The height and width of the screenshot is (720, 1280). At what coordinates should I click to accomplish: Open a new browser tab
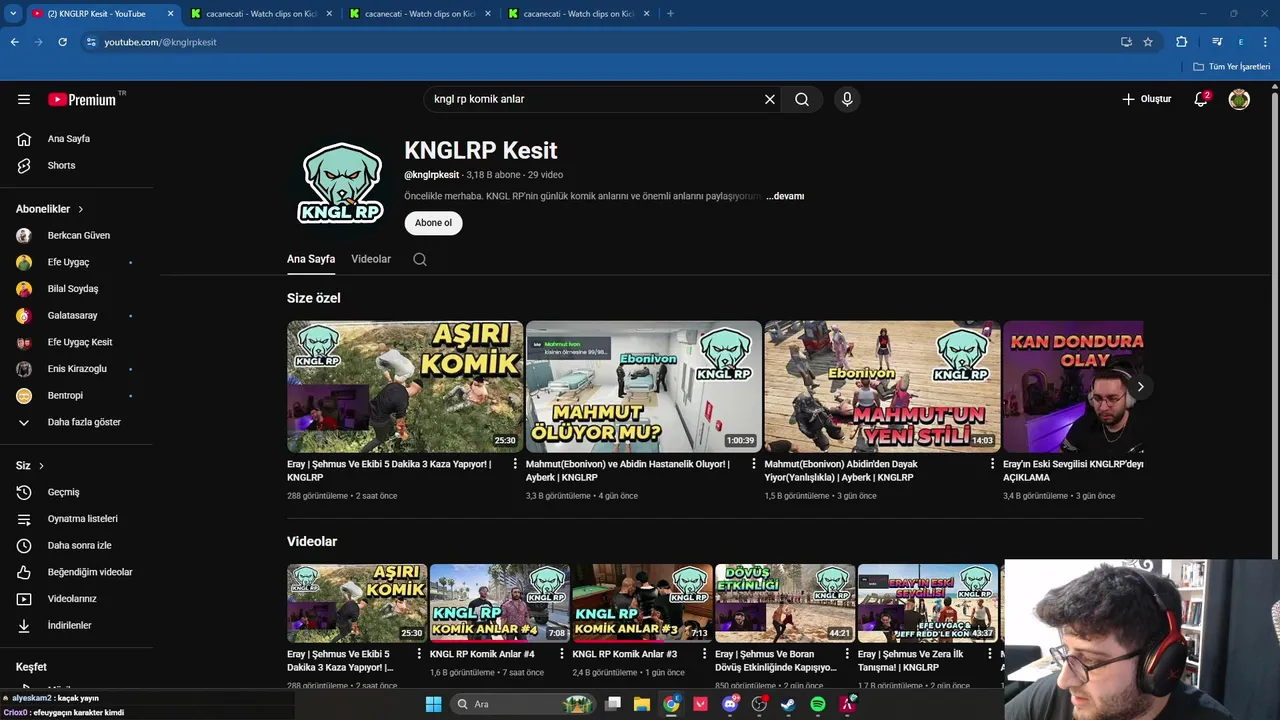tap(670, 14)
